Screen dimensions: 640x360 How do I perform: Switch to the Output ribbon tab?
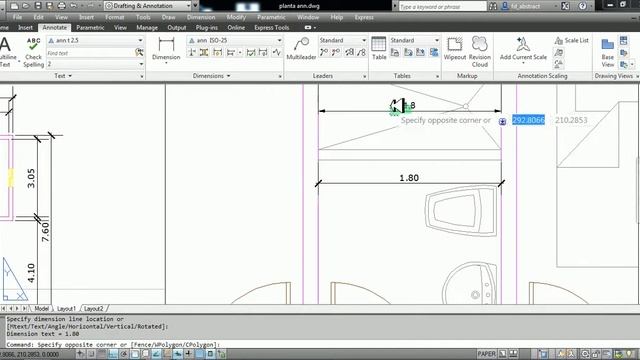pos(177,27)
